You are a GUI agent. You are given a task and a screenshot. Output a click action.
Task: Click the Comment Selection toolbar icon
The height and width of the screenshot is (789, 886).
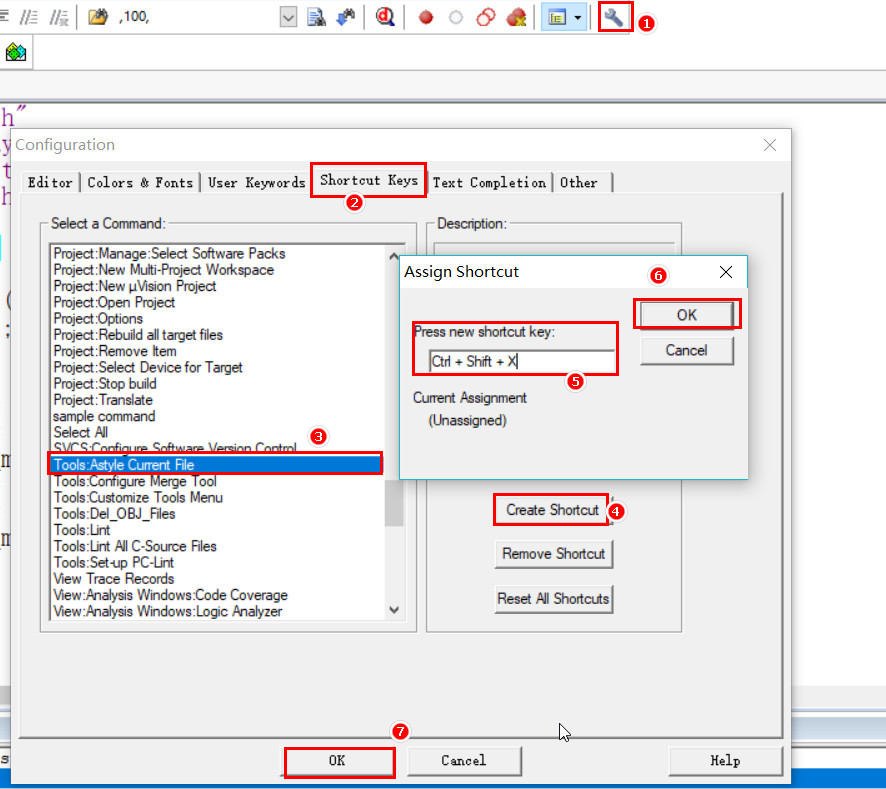pos(28,18)
